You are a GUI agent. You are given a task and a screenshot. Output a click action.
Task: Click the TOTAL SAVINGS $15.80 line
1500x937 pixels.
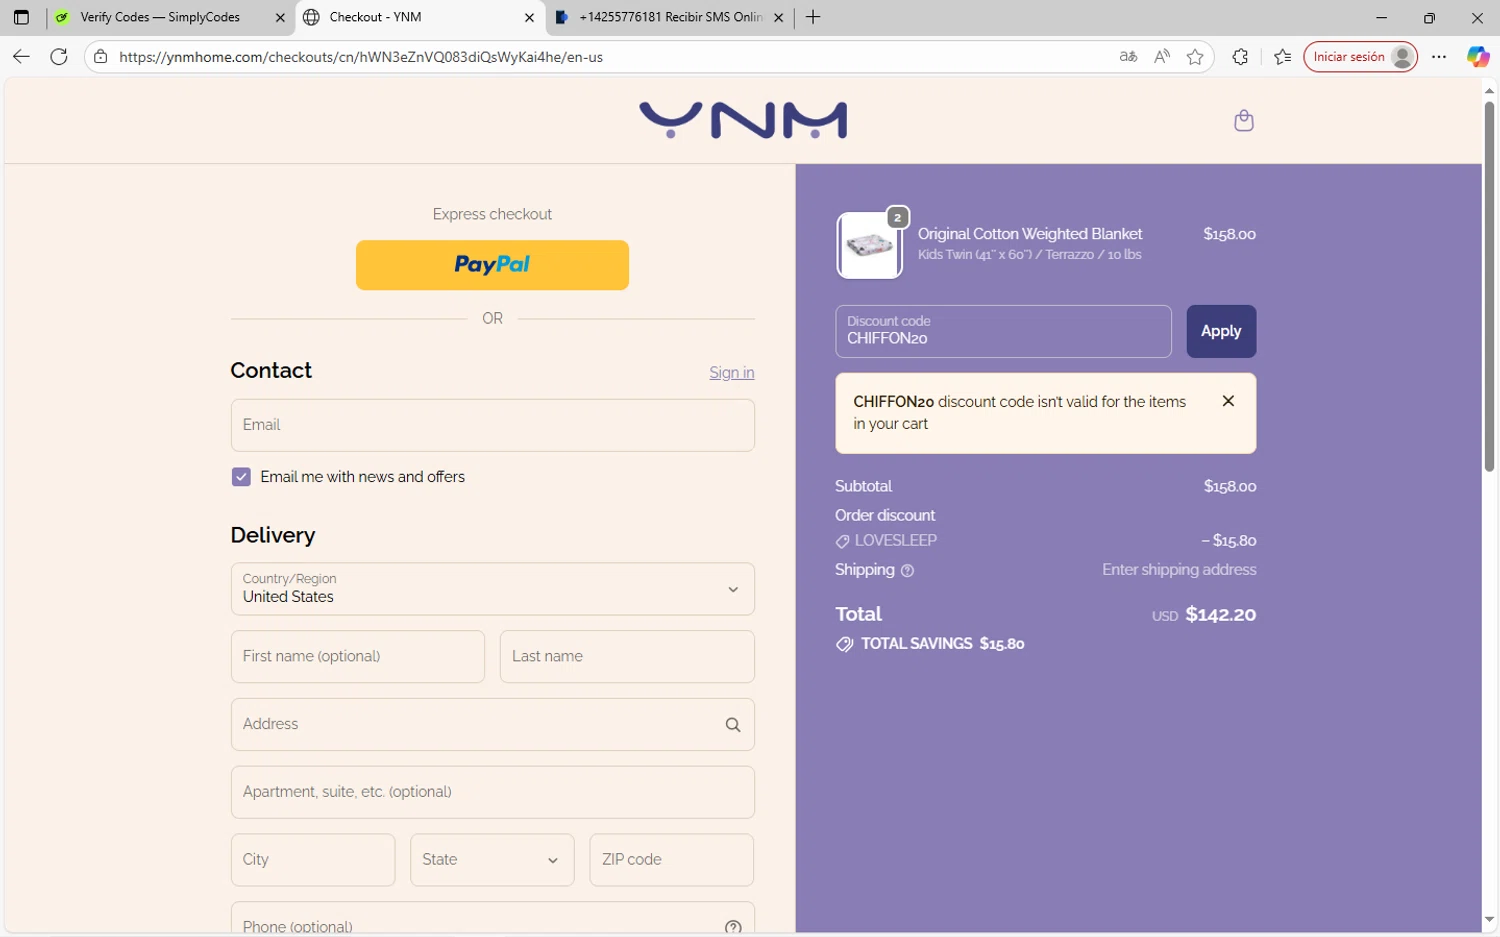pos(930,644)
